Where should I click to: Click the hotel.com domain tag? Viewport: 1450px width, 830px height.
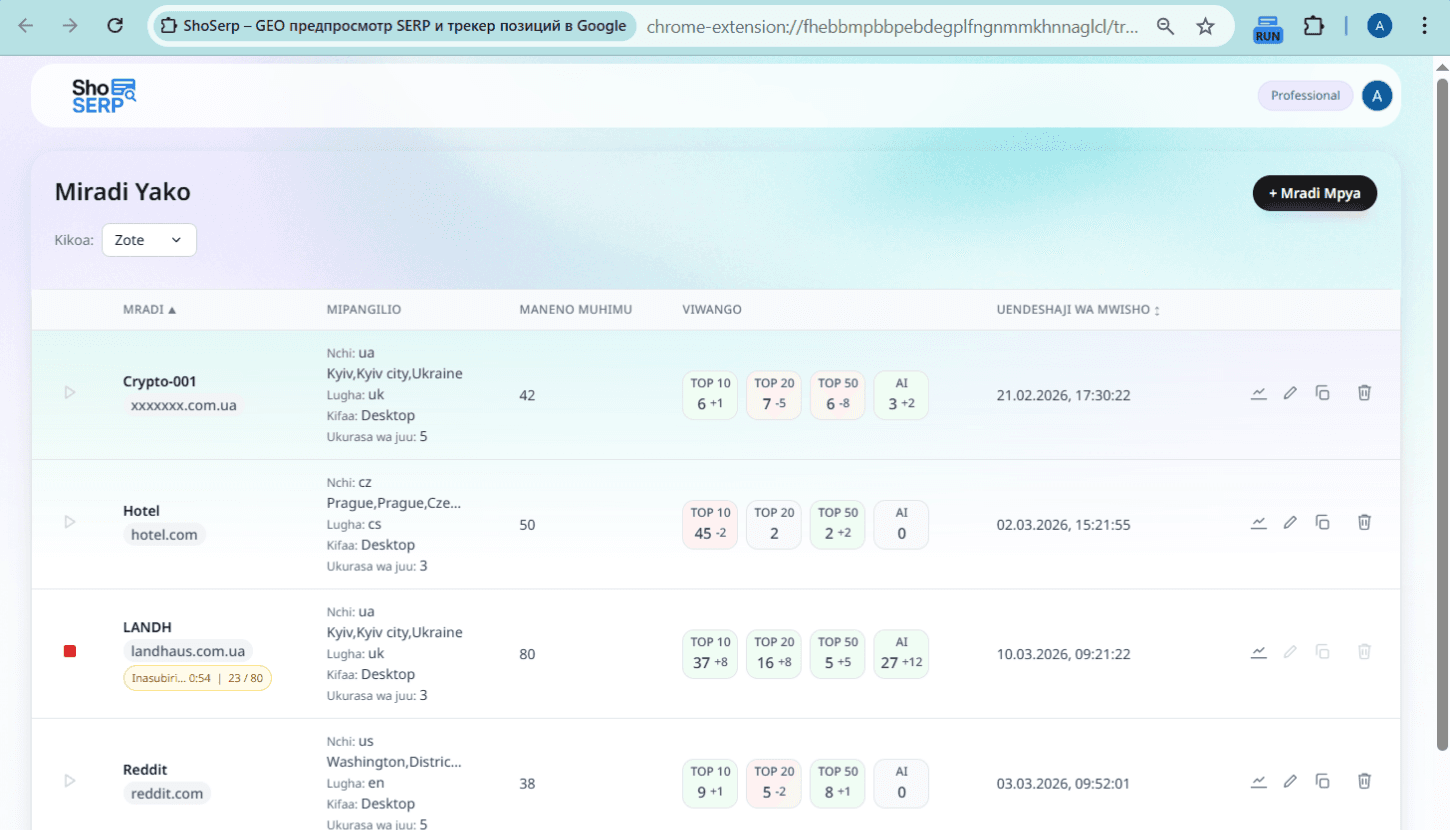165,535
